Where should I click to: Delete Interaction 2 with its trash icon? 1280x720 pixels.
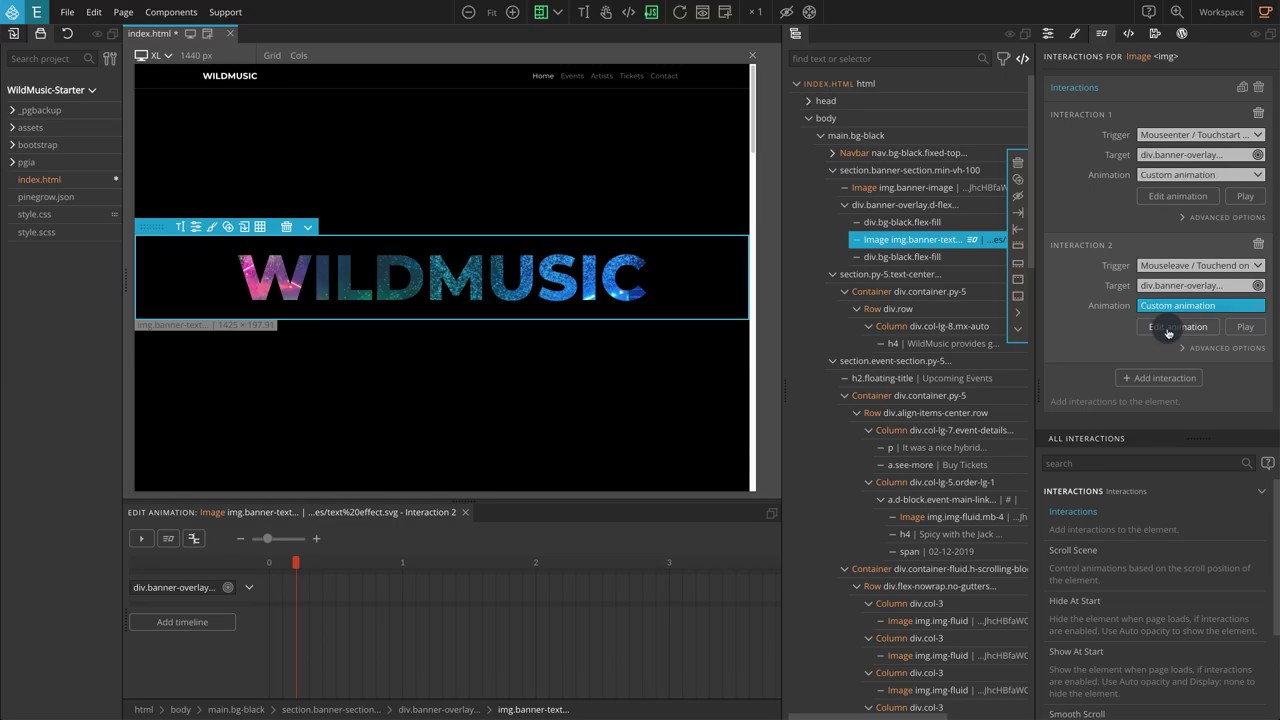pyautogui.click(x=1259, y=244)
